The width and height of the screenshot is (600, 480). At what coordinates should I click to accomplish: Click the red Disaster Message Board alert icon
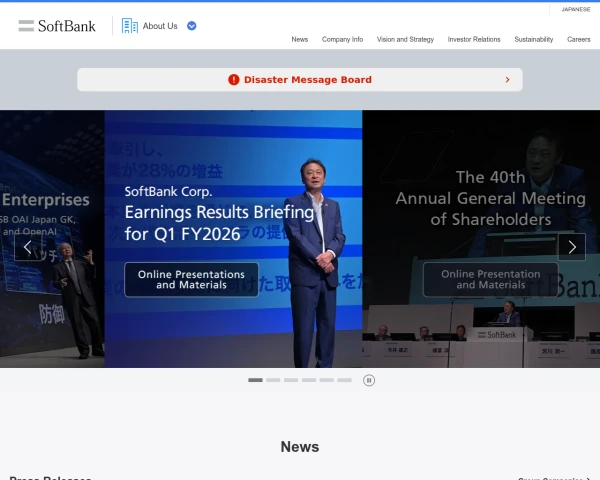point(233,80)
